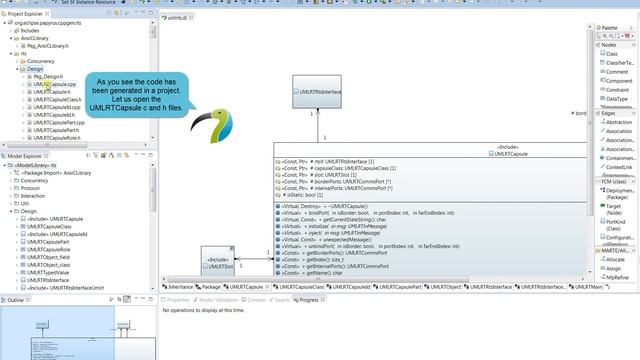The height and width of the screenshot is (360, 640).
Task: Select UMLRTCapsuleClass.h file
Action: [x=57, y=100]
